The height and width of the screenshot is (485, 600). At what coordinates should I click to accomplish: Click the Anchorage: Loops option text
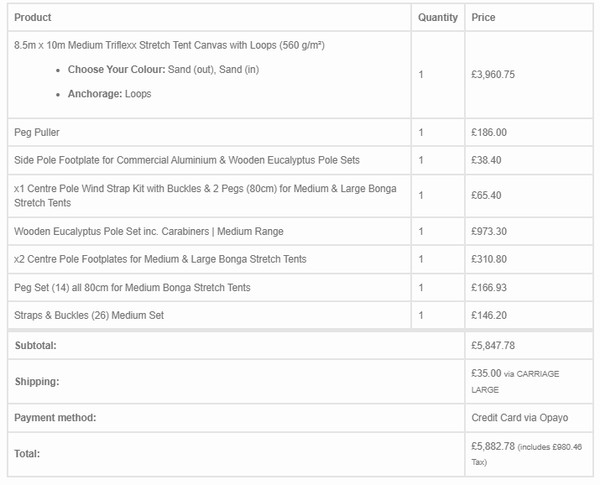(109, 94)
